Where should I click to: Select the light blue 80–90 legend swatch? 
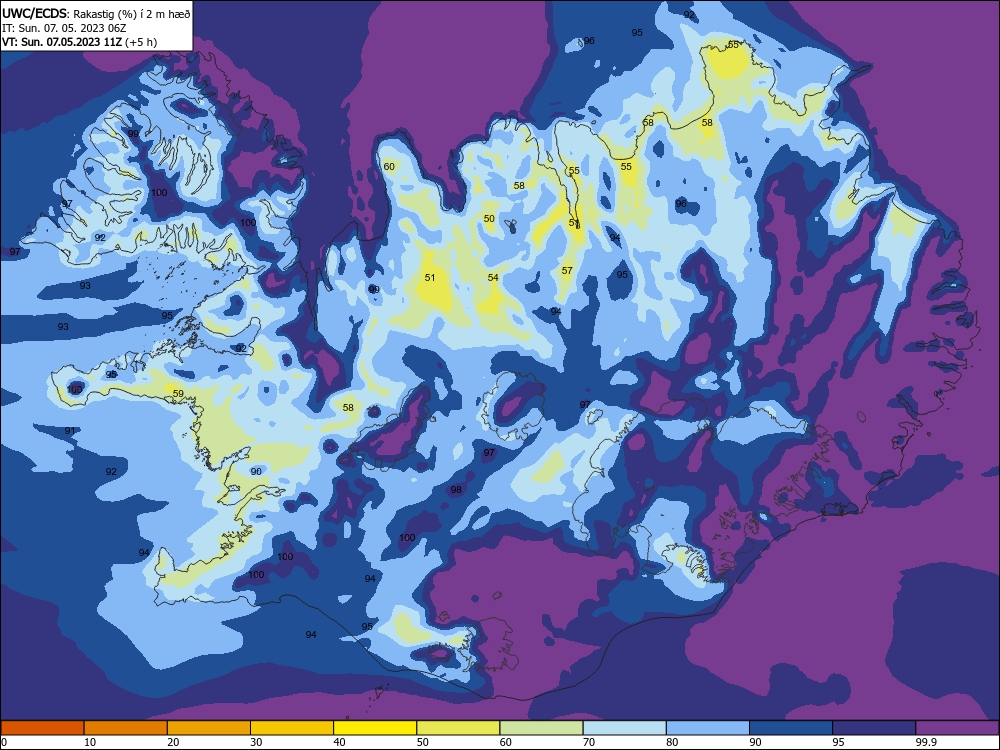(x=708, y=728)
